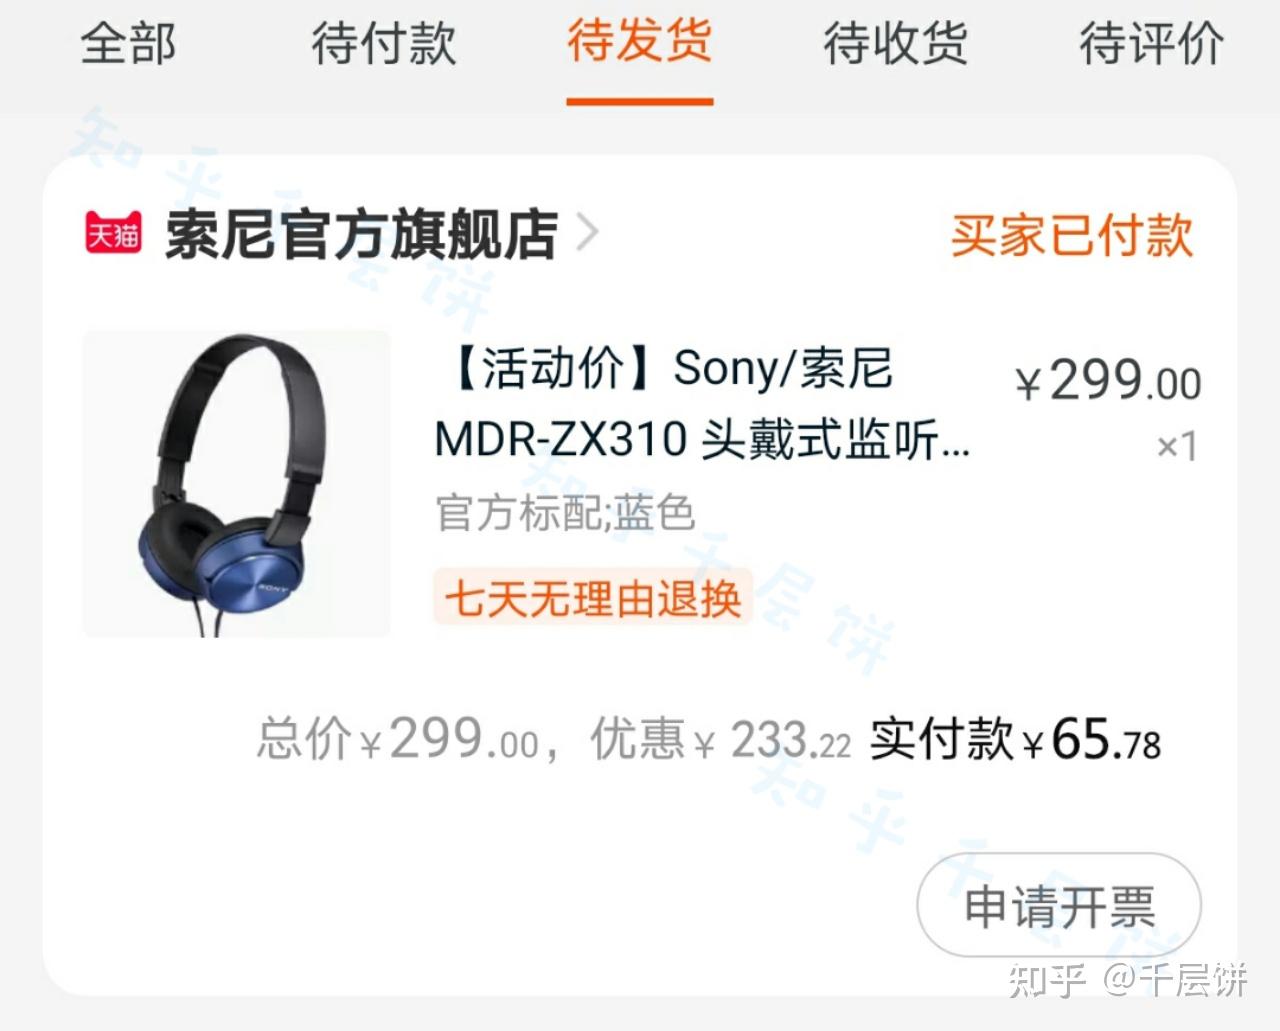1280x1031 pixels.
Task: Open the blue Sony headphone thumbnail
Action: (x=236, y=484)
